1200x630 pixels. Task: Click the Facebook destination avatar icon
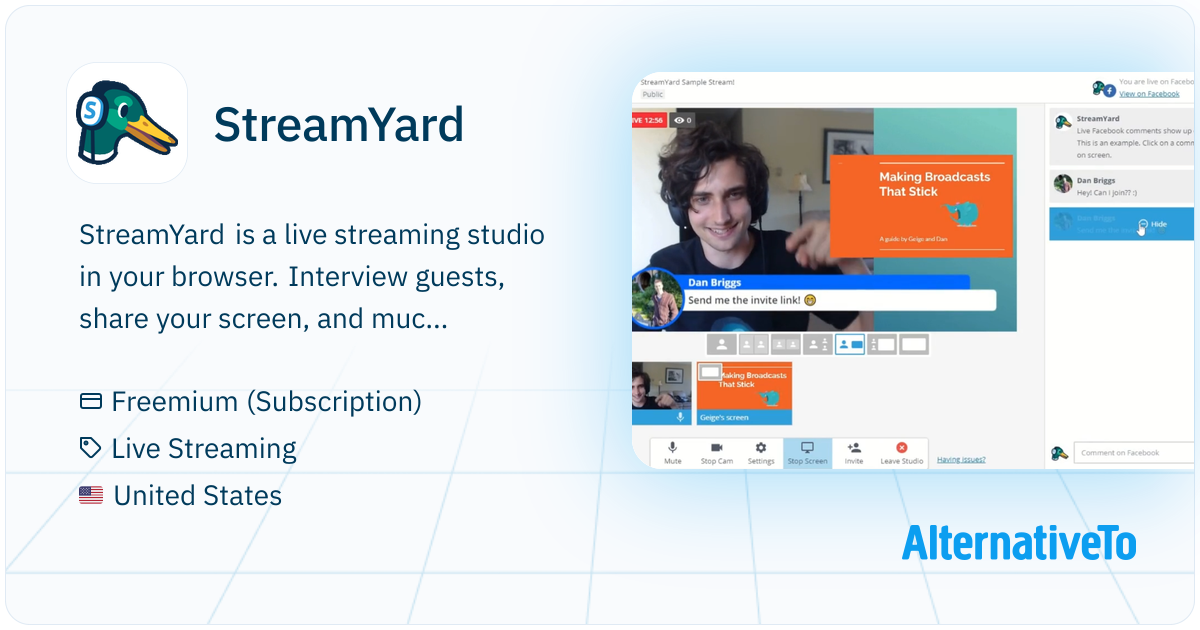point(1104,89)
